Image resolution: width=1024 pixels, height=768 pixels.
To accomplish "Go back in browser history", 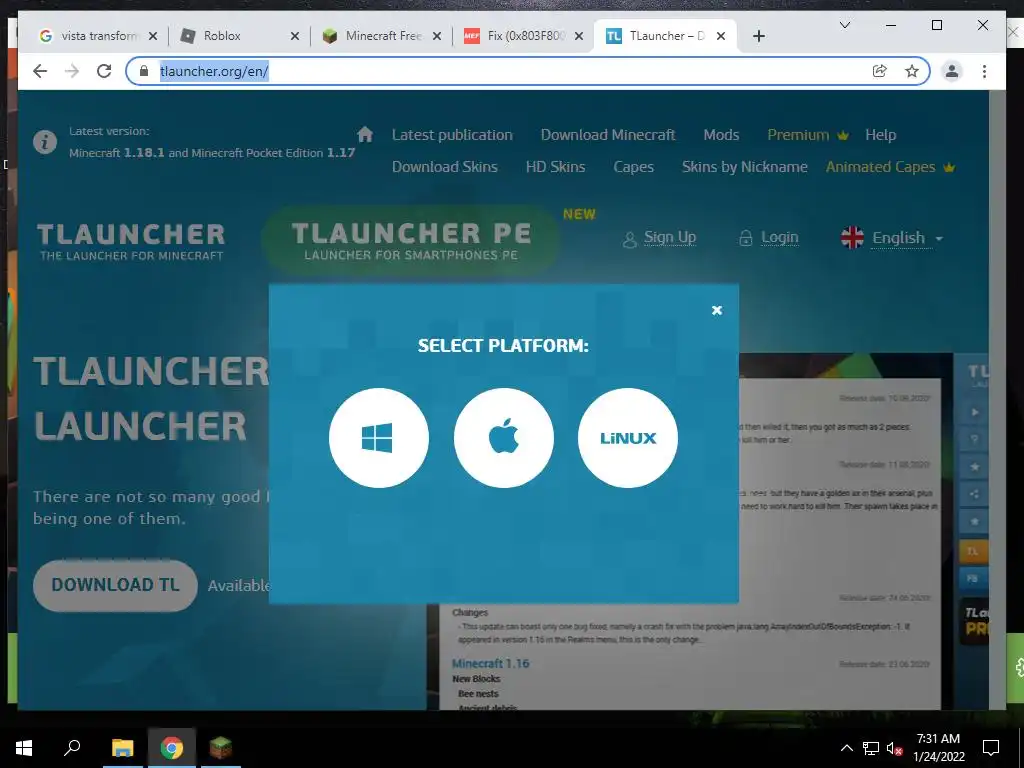I will click(x=40, y=71).
